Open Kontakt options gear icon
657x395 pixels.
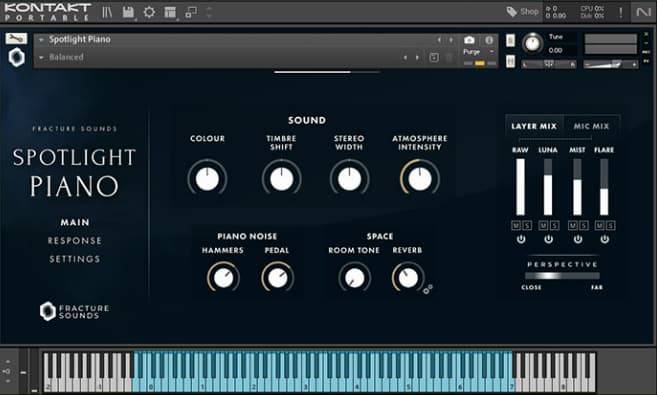(x=149, y=12)
